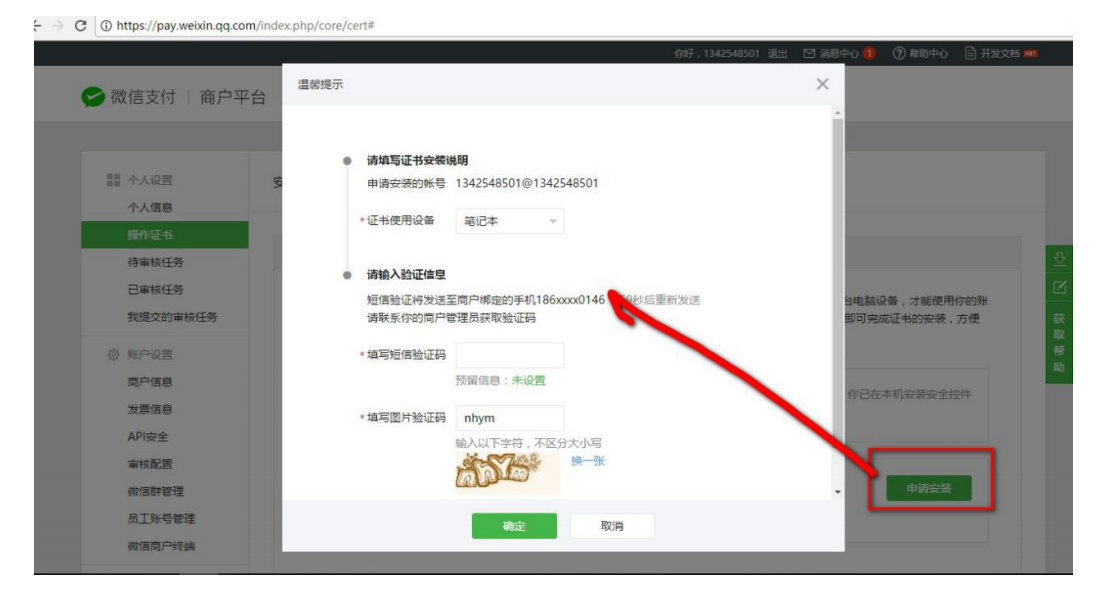Reload the page with browser refresh icon
Viewport: 1099px width, 604px height.
[x=79, y=24]
